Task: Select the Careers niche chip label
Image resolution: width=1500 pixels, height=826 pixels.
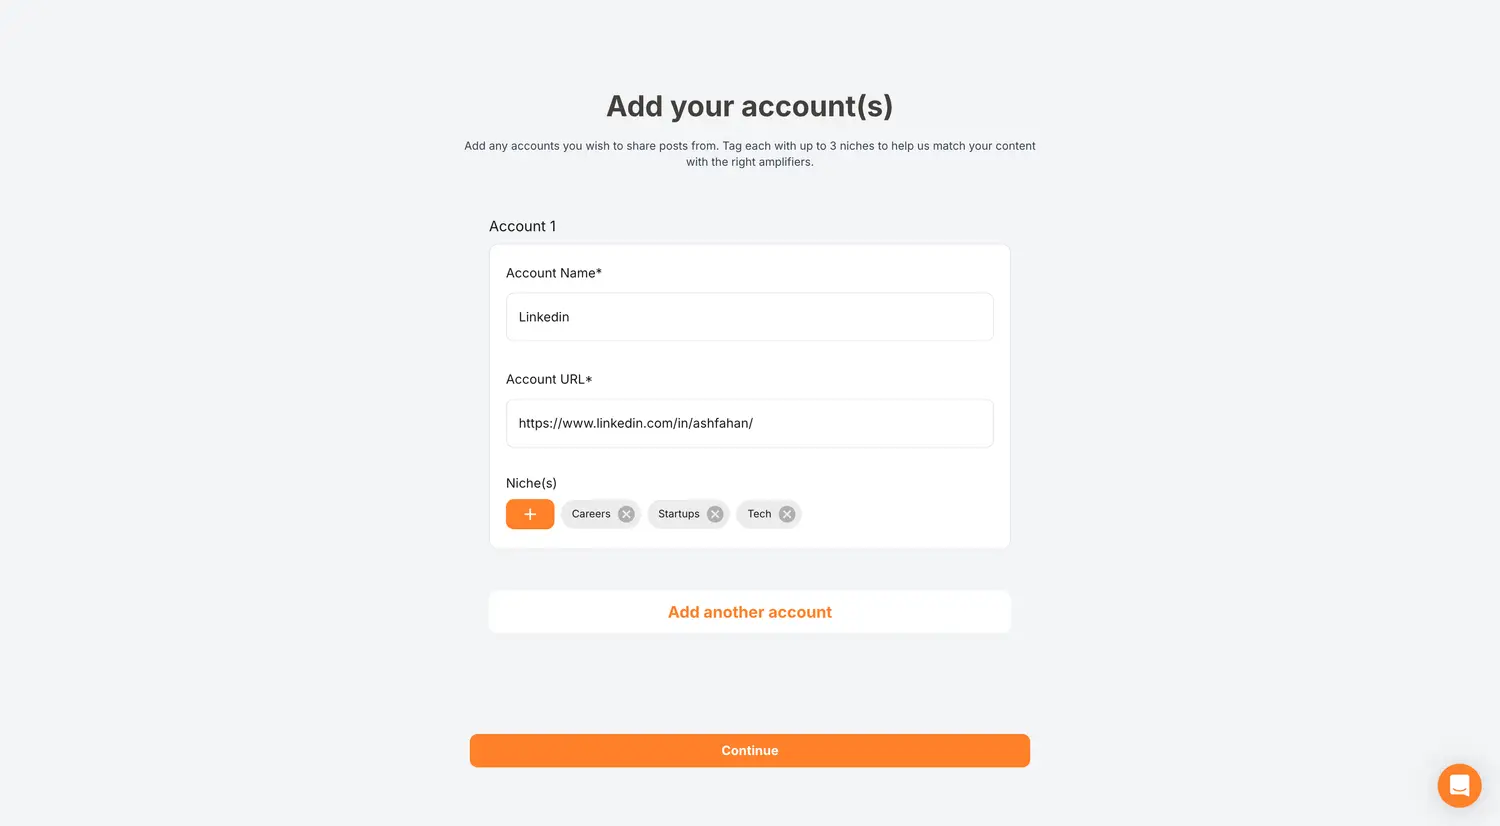Action: (x=591, y=514)
